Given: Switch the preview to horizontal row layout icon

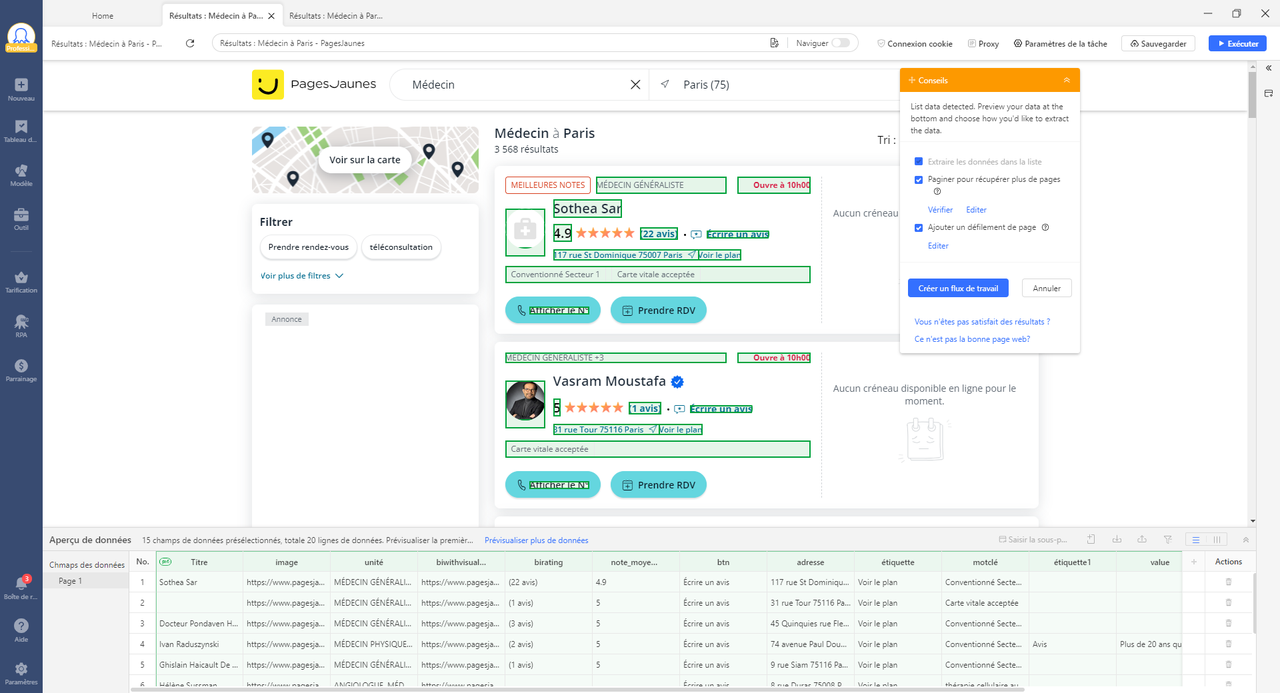Looking at the screenshot, I should coord(1196,540).
